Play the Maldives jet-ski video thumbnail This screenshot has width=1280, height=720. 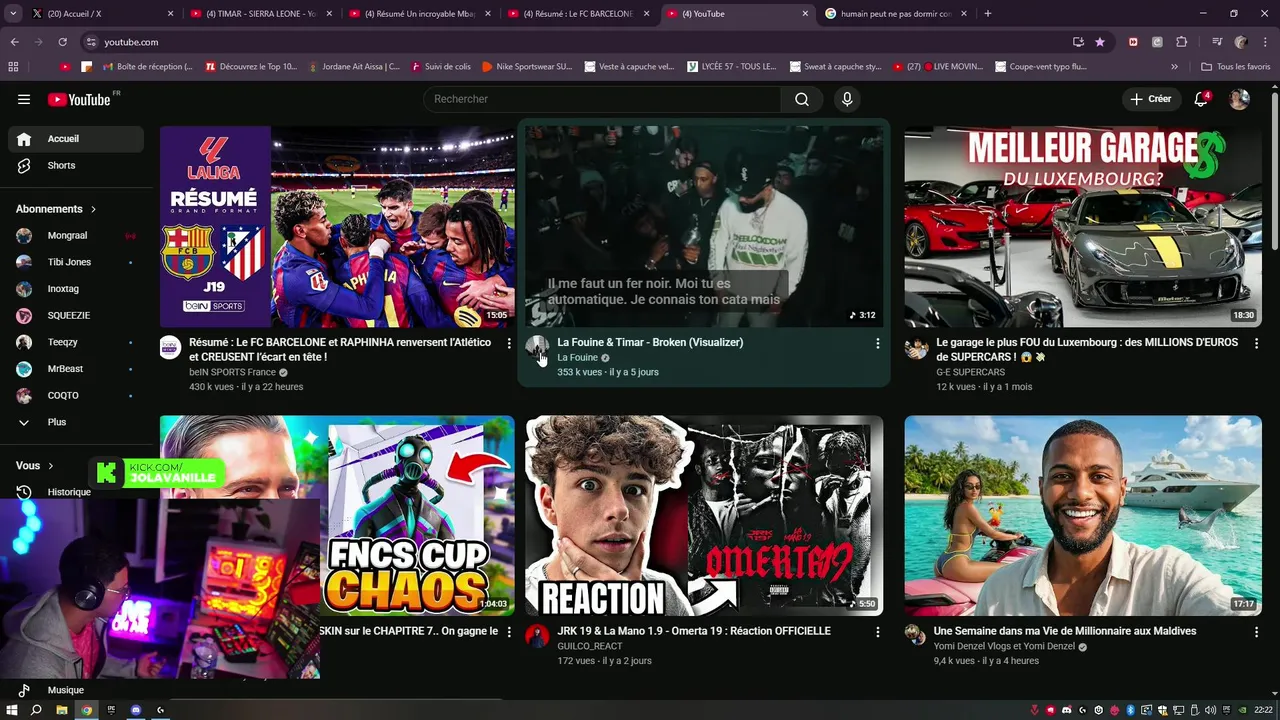[1083, 516]
